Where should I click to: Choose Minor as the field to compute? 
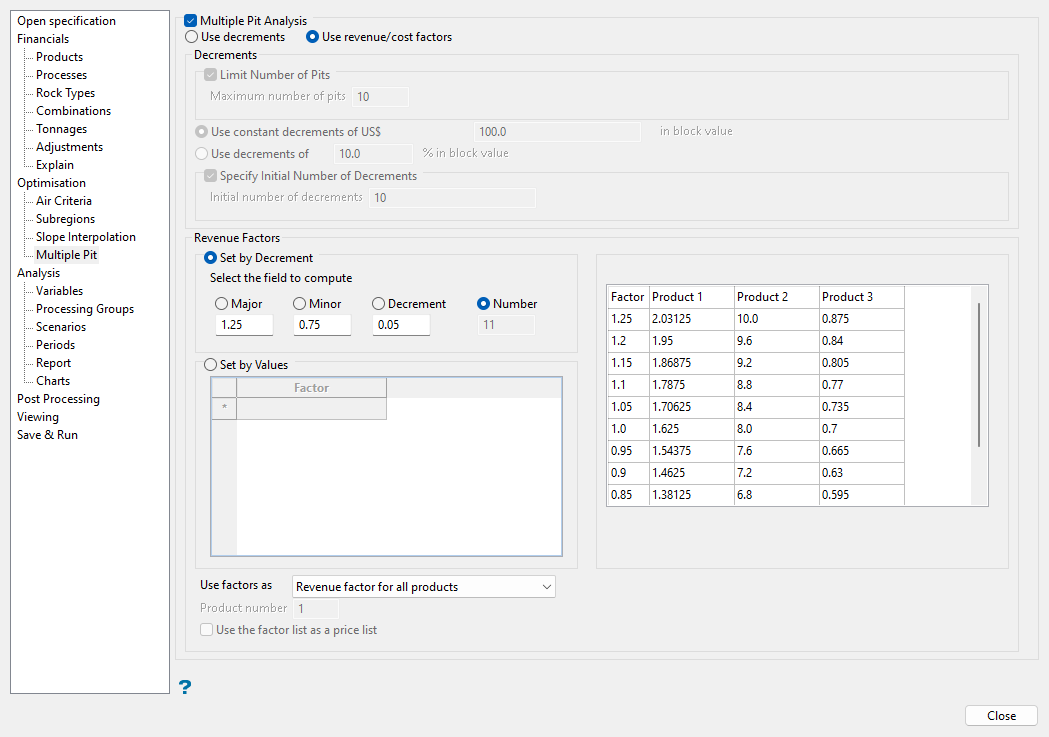(x=300, y=304)
